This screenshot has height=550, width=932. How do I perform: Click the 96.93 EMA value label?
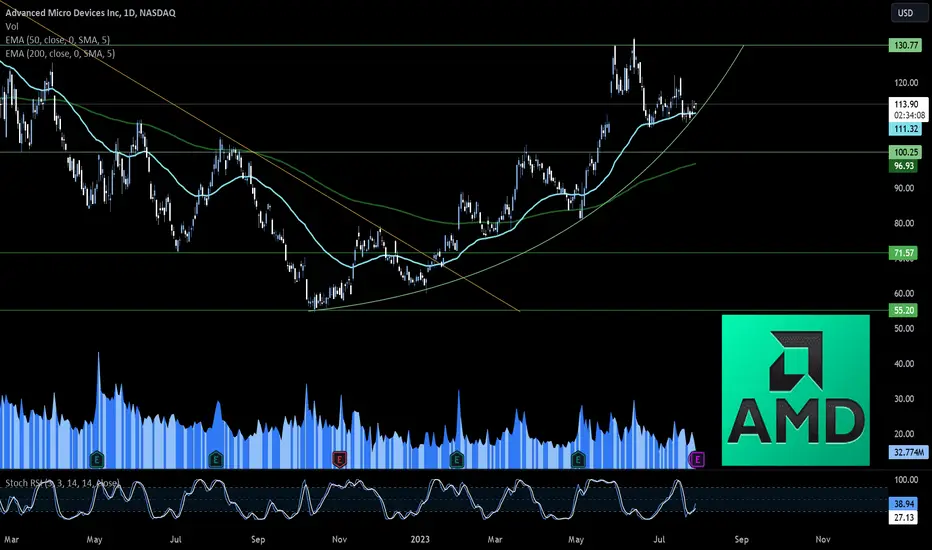coord(904,166)
